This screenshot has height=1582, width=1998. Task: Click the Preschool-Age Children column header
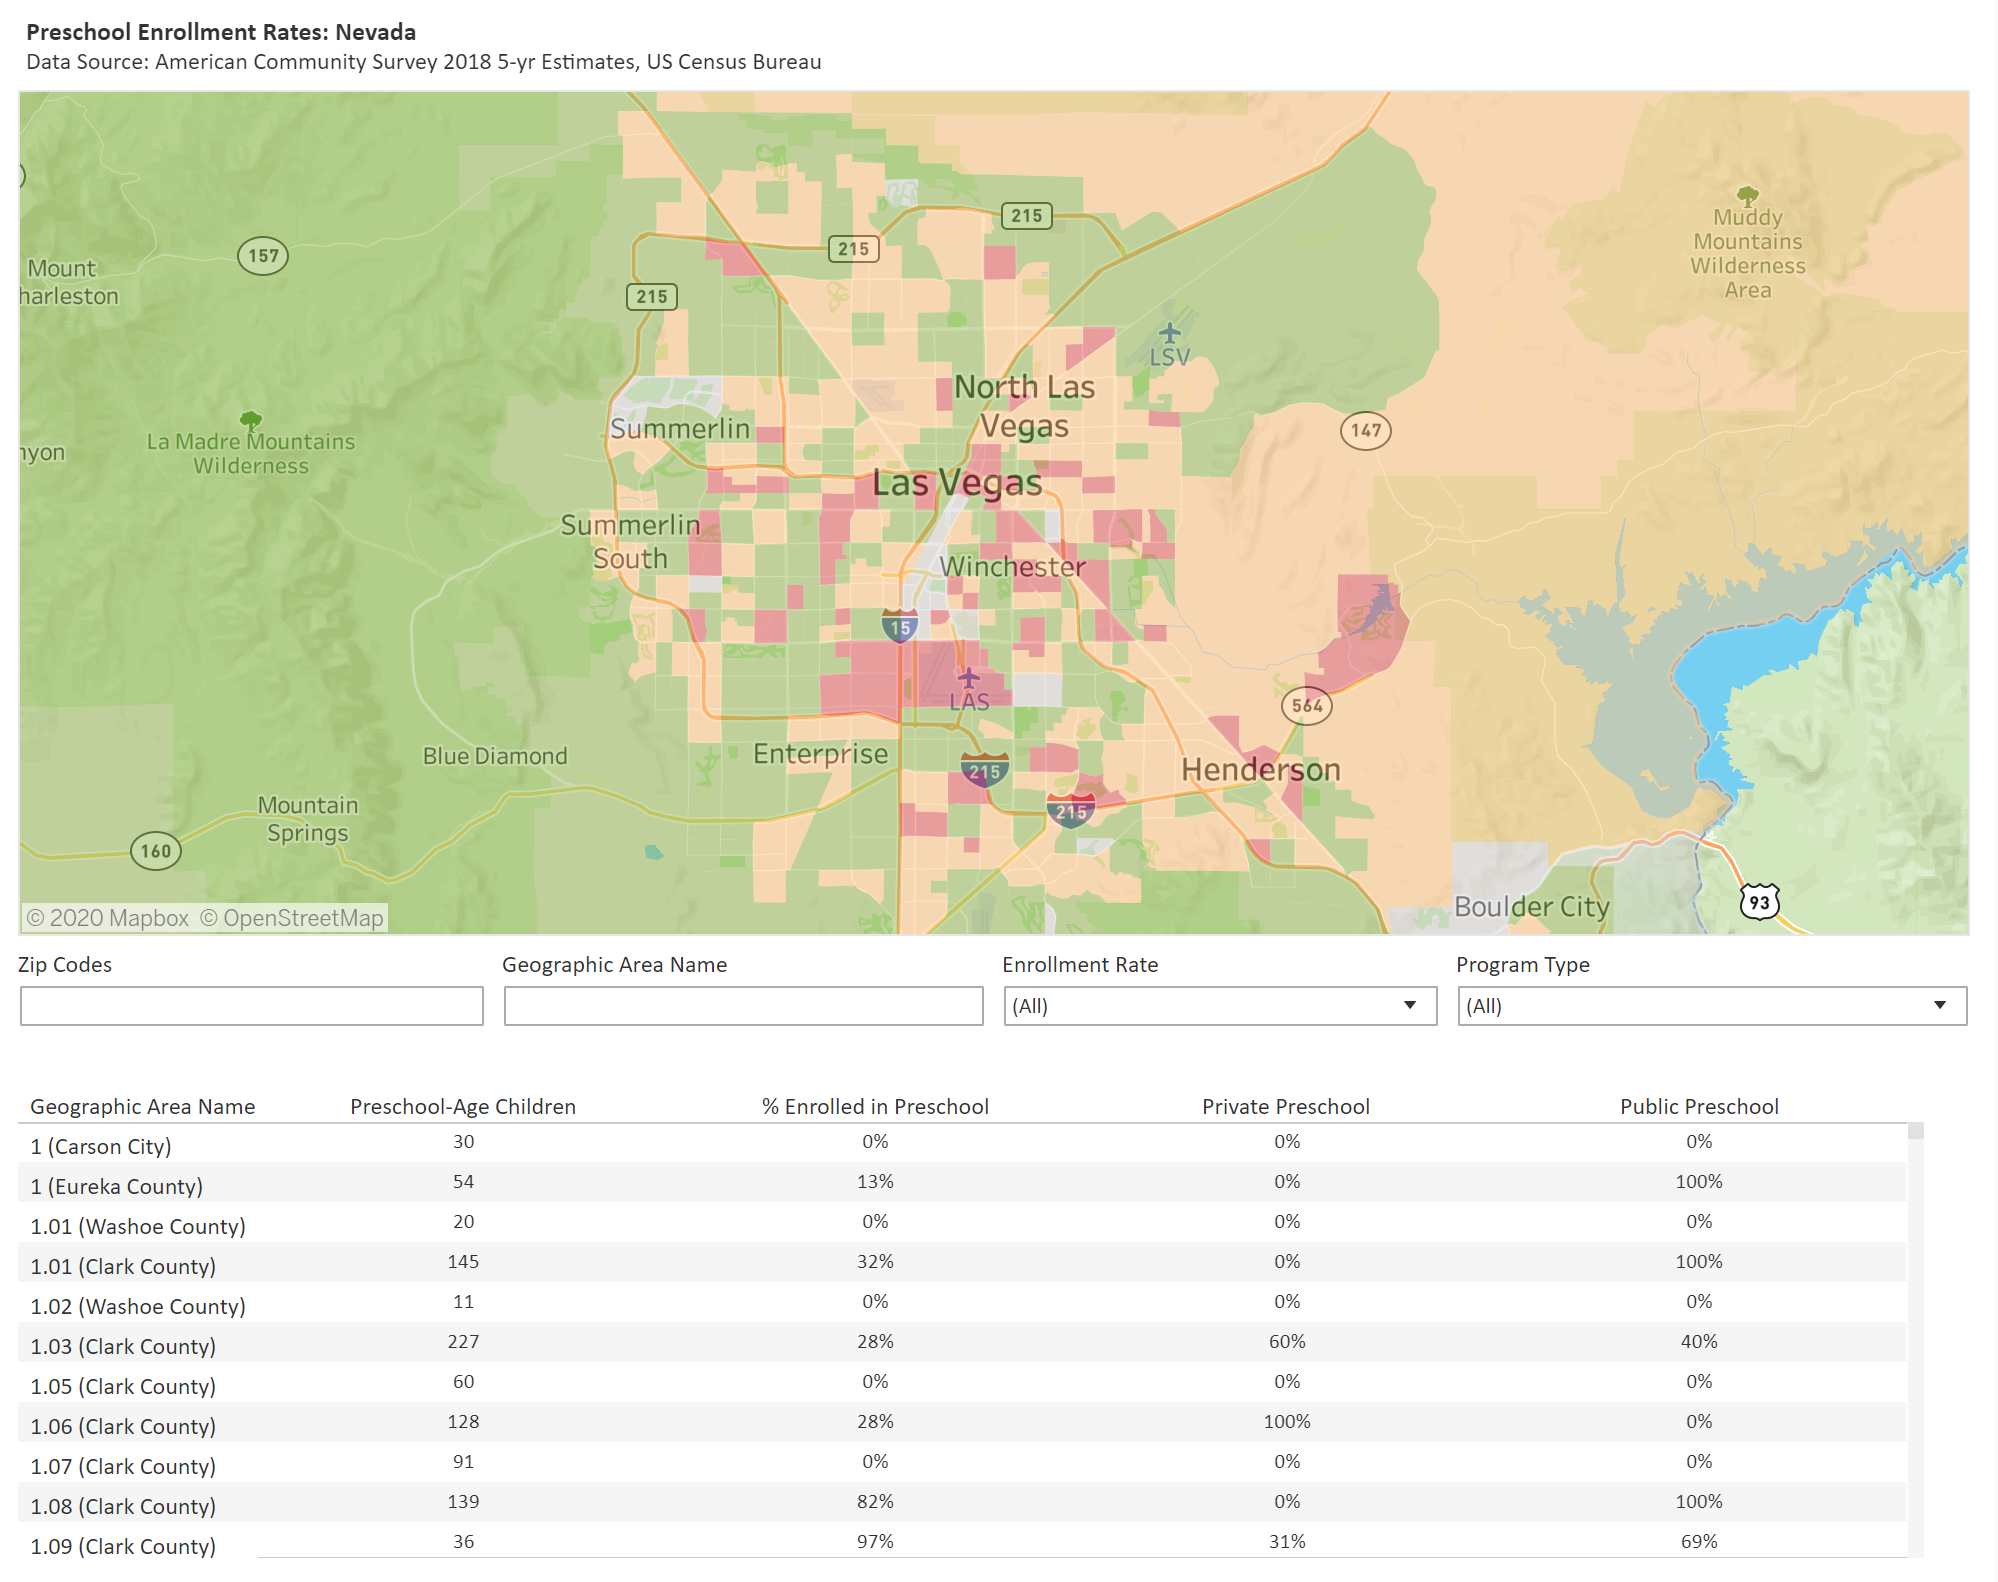click(463, 1106)
